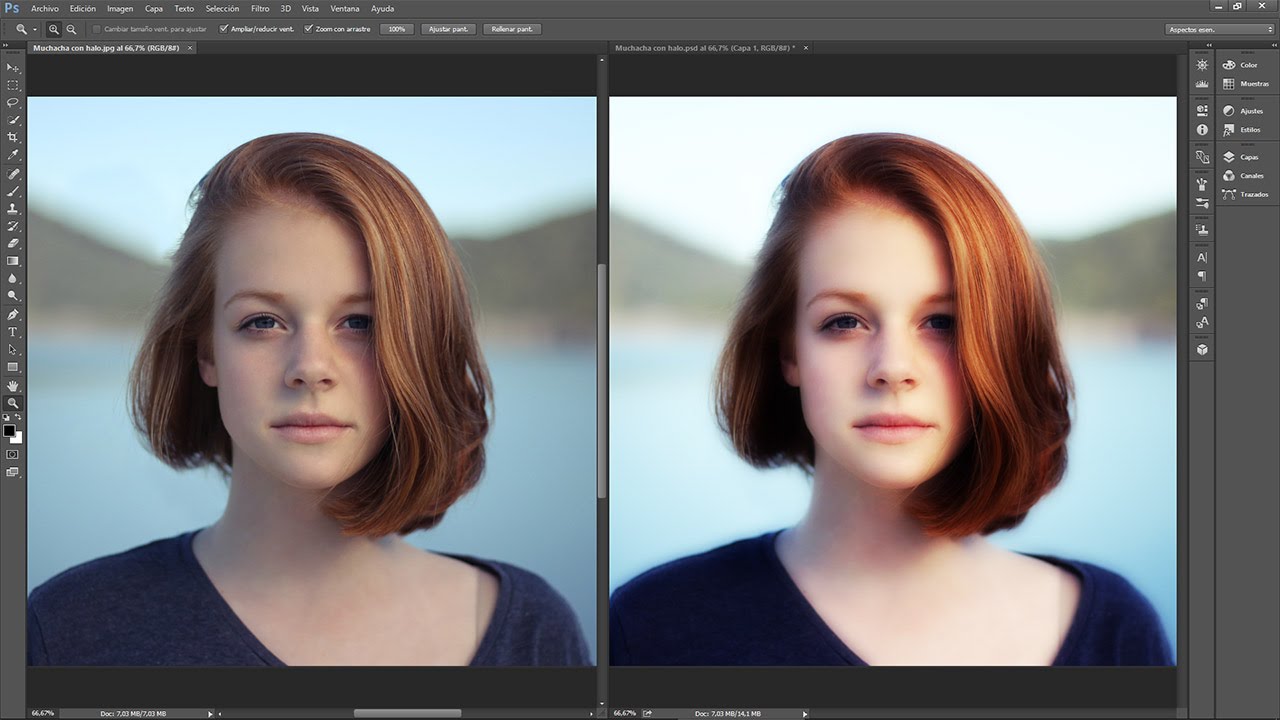1280x720 pixels.
Task: Select the Dodge tool
Action: coord(13,296)
